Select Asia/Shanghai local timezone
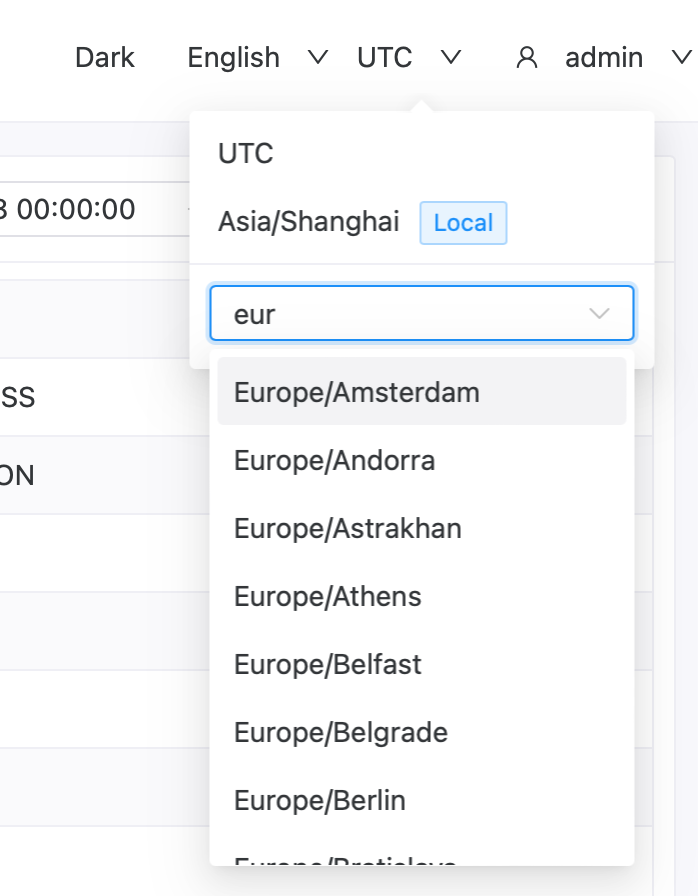Viewport: 698px width, 896px height. [x=309, y=222]
